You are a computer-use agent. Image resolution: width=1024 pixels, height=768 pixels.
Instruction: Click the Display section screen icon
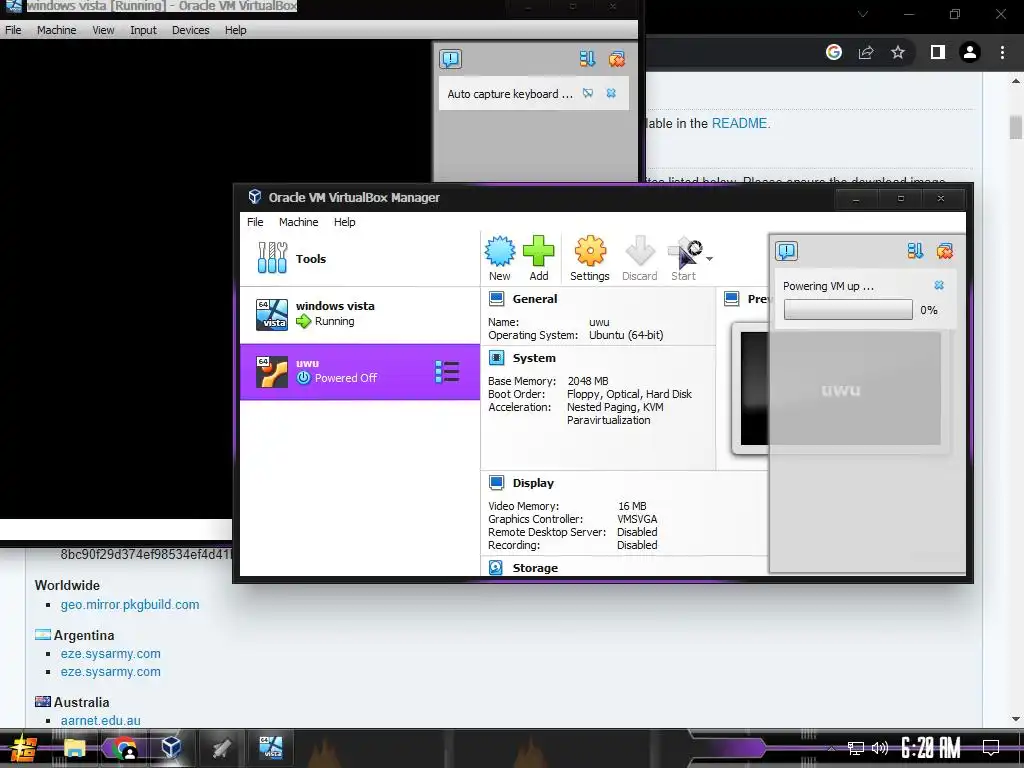[x=496, y=483]
